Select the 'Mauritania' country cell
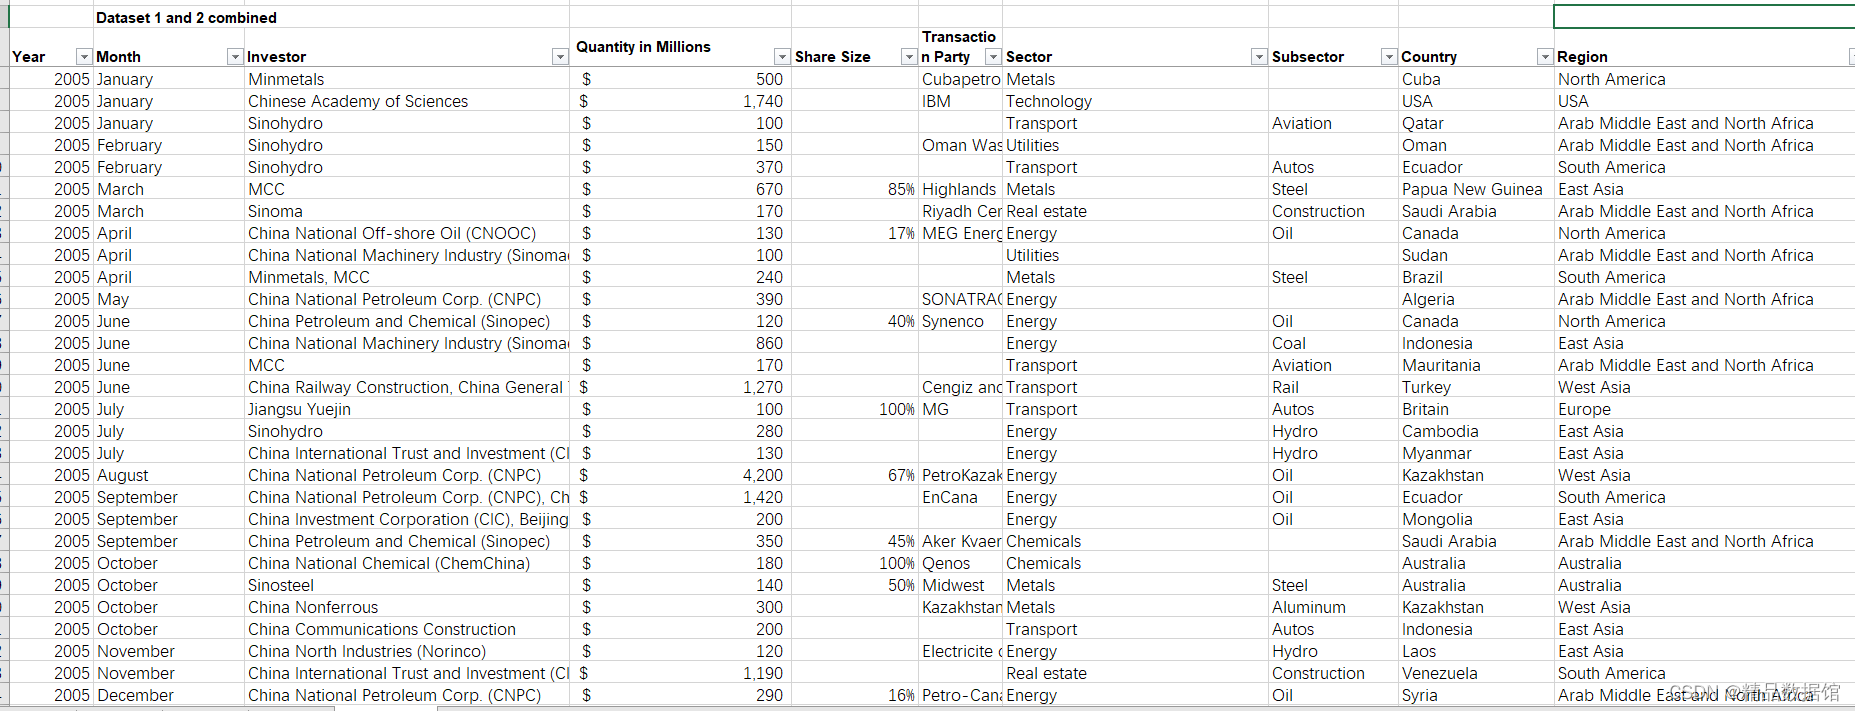This screenshot has width=1855, height=711. point(1476,365)
